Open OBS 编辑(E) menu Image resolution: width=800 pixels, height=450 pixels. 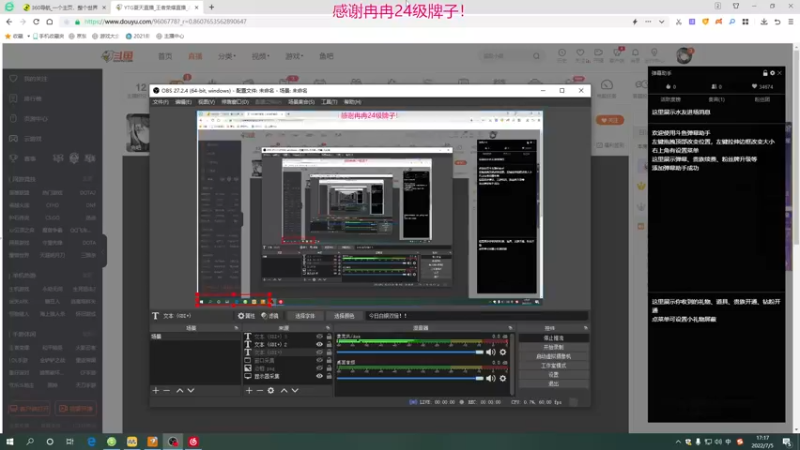(183, 102)
